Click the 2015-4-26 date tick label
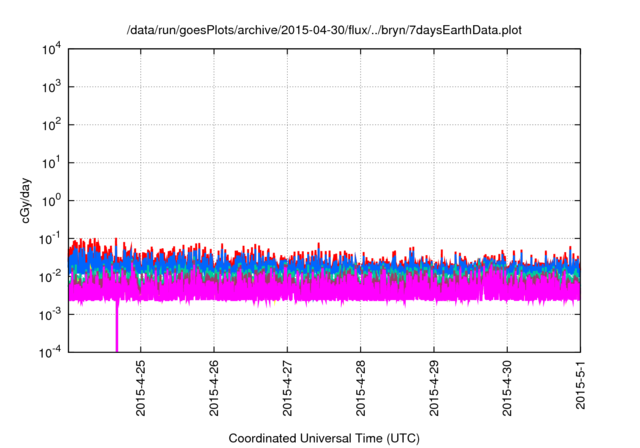The height and width of the screenshot is (448, 640). coord(214,388)
